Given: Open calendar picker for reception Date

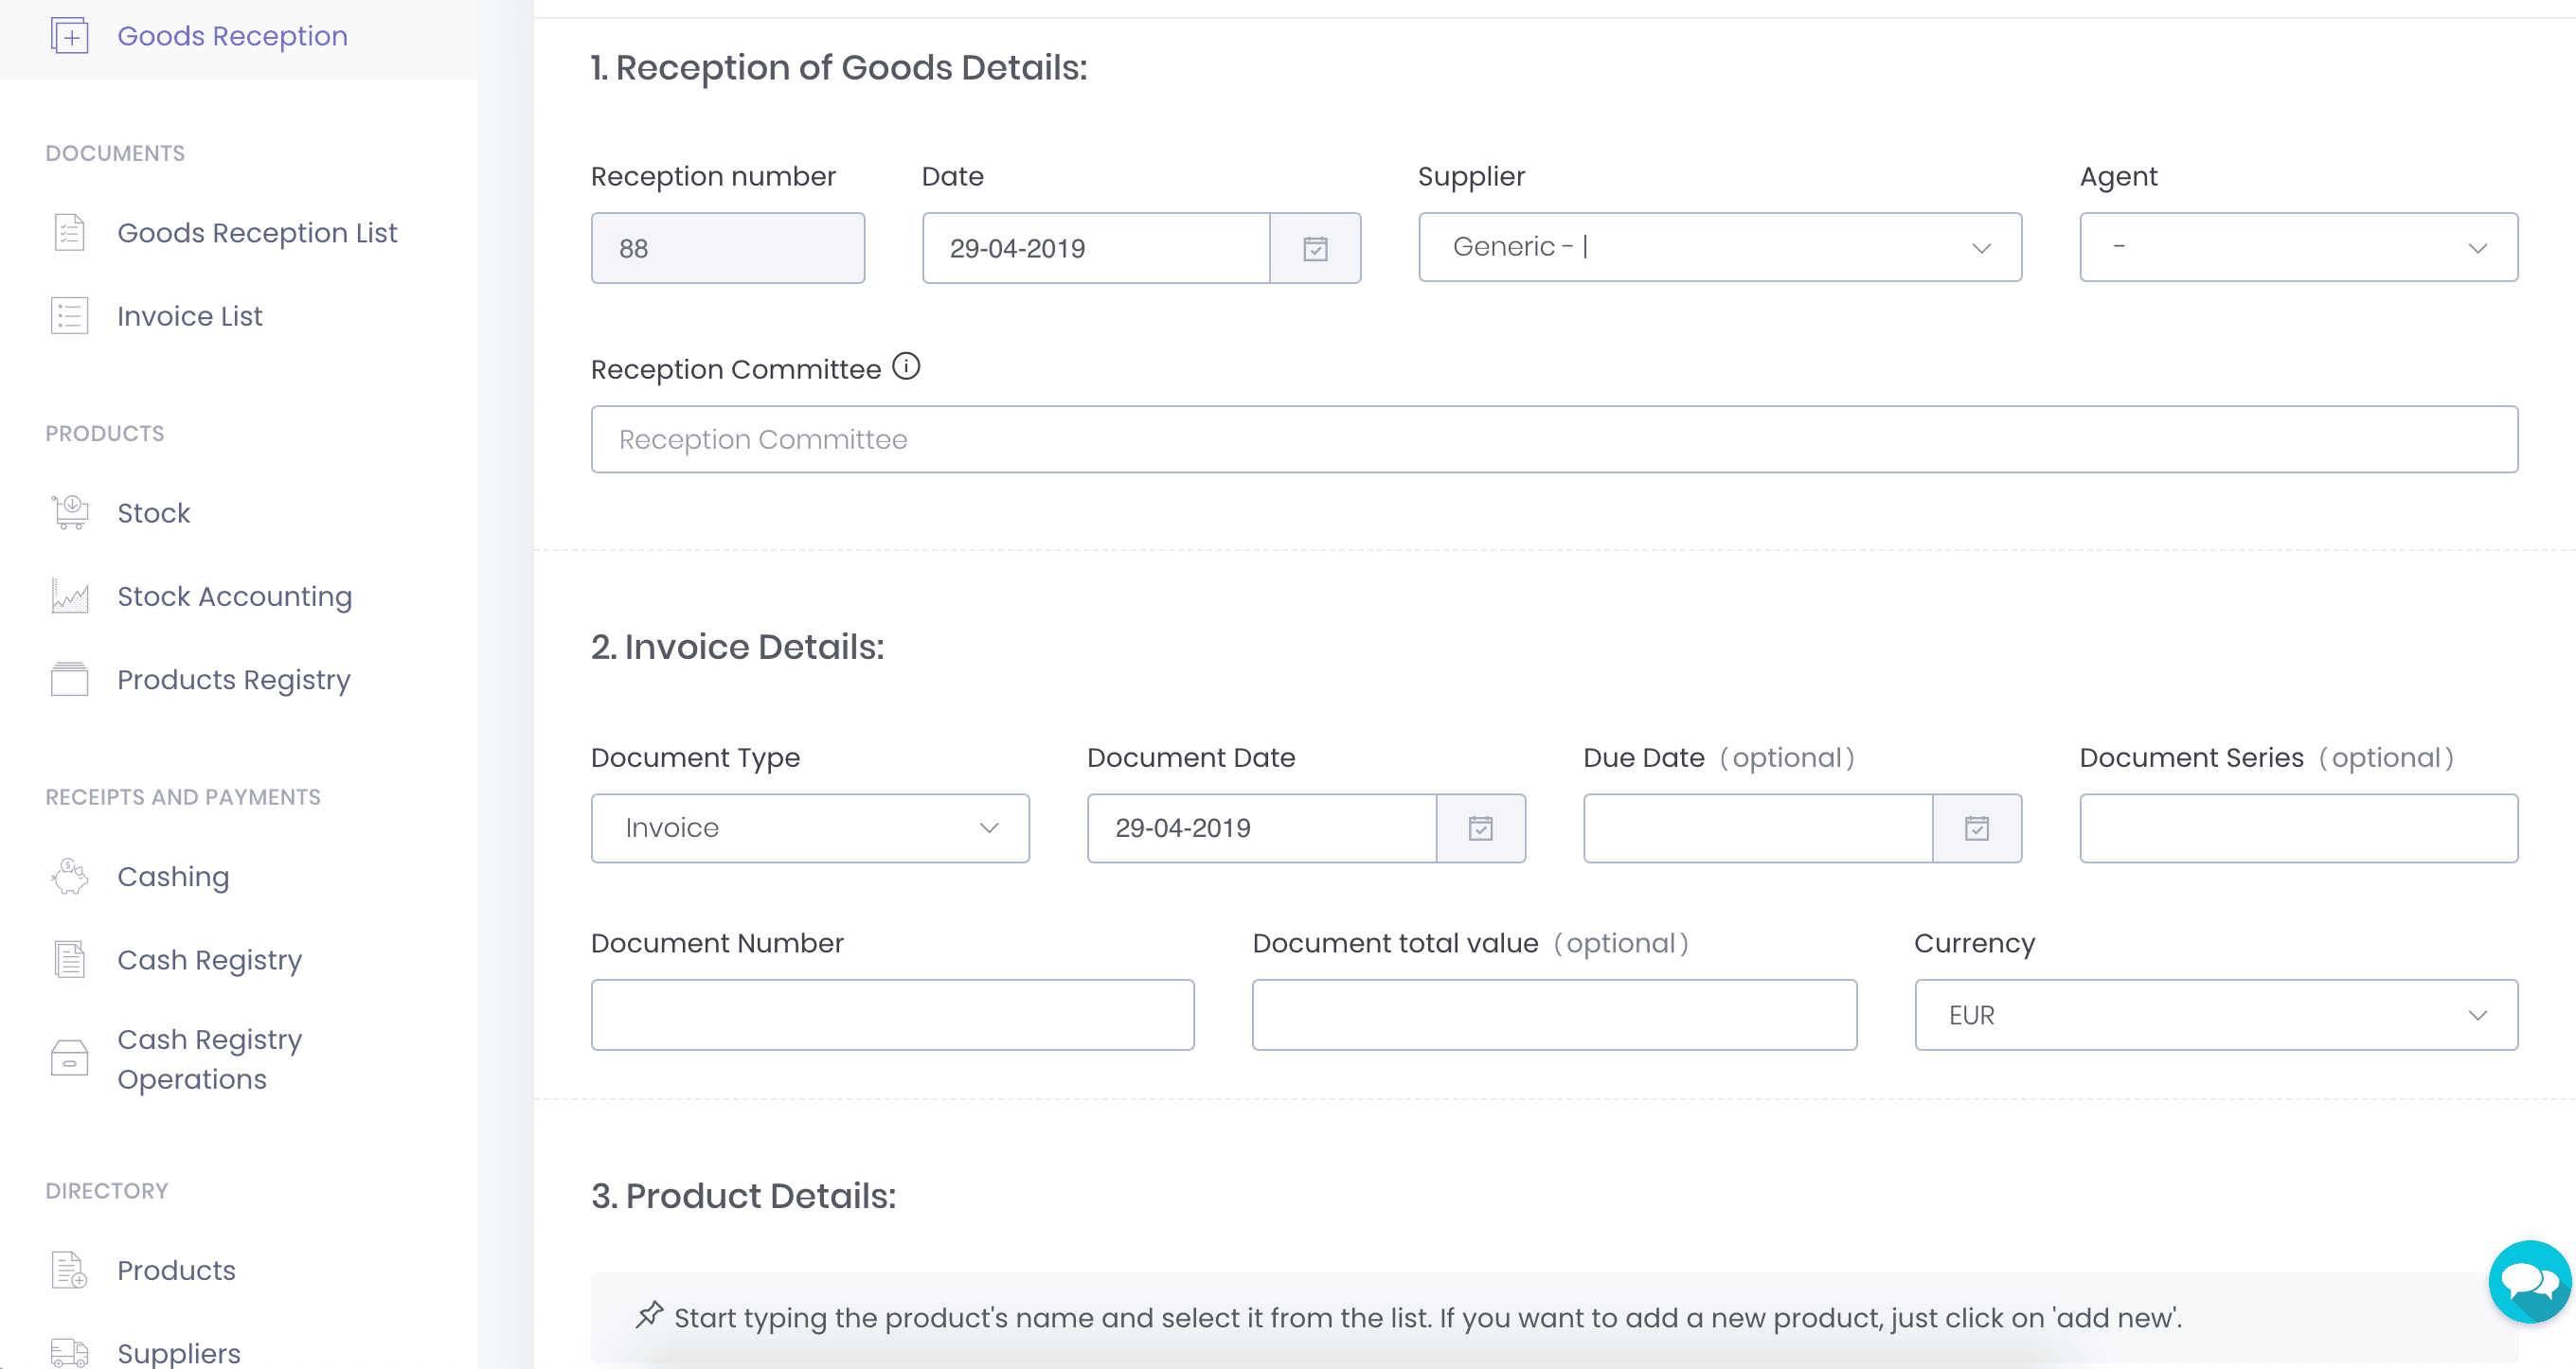Looking at the screenshot, I should click(x=1315, y=248).
